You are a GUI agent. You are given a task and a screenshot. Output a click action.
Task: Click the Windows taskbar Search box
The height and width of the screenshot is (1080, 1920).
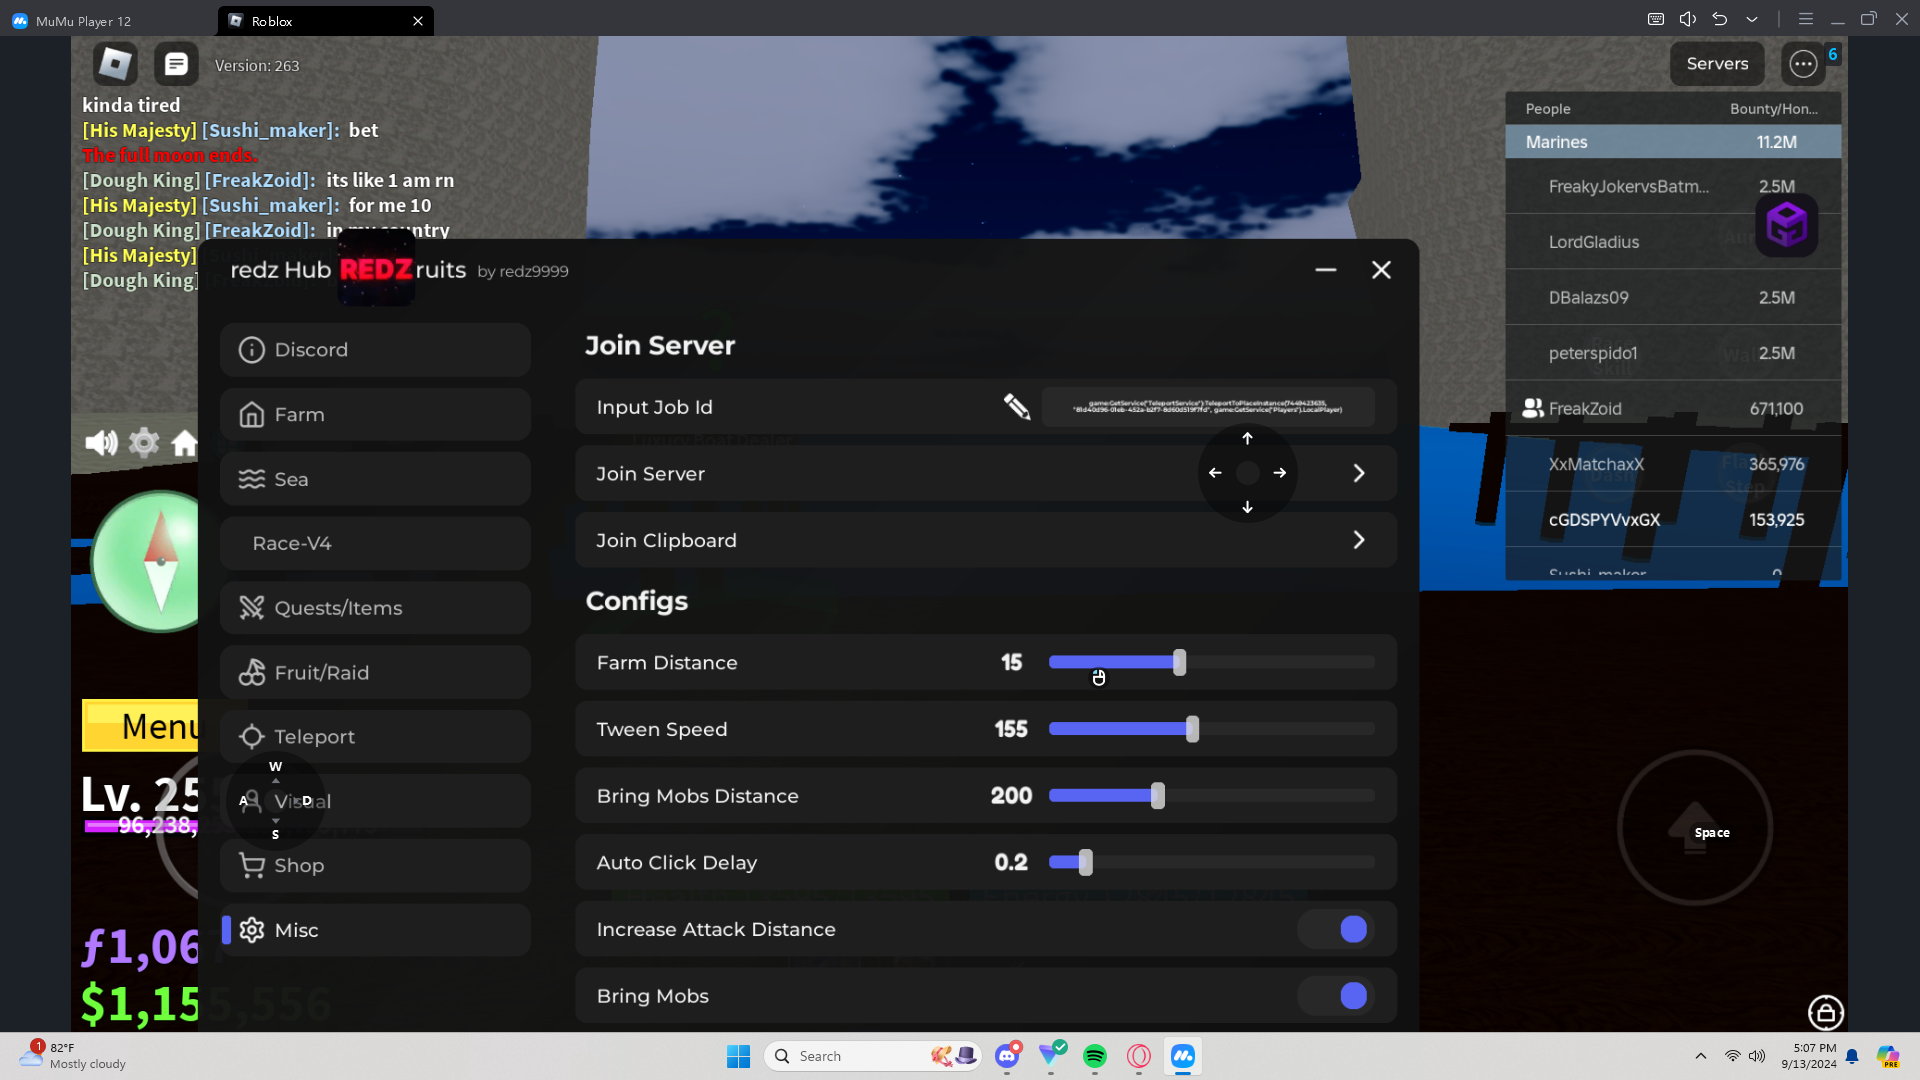(872, 1056)
